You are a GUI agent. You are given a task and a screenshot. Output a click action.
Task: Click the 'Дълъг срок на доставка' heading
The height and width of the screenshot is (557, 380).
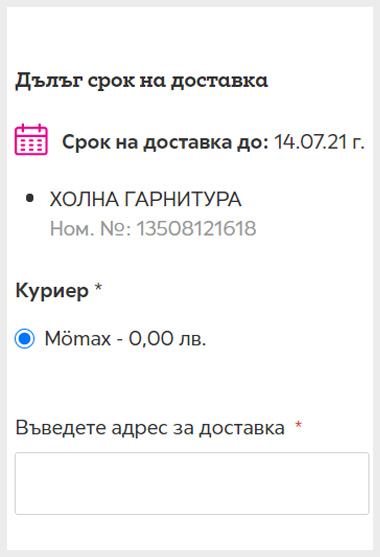click(x=141, y=81)
